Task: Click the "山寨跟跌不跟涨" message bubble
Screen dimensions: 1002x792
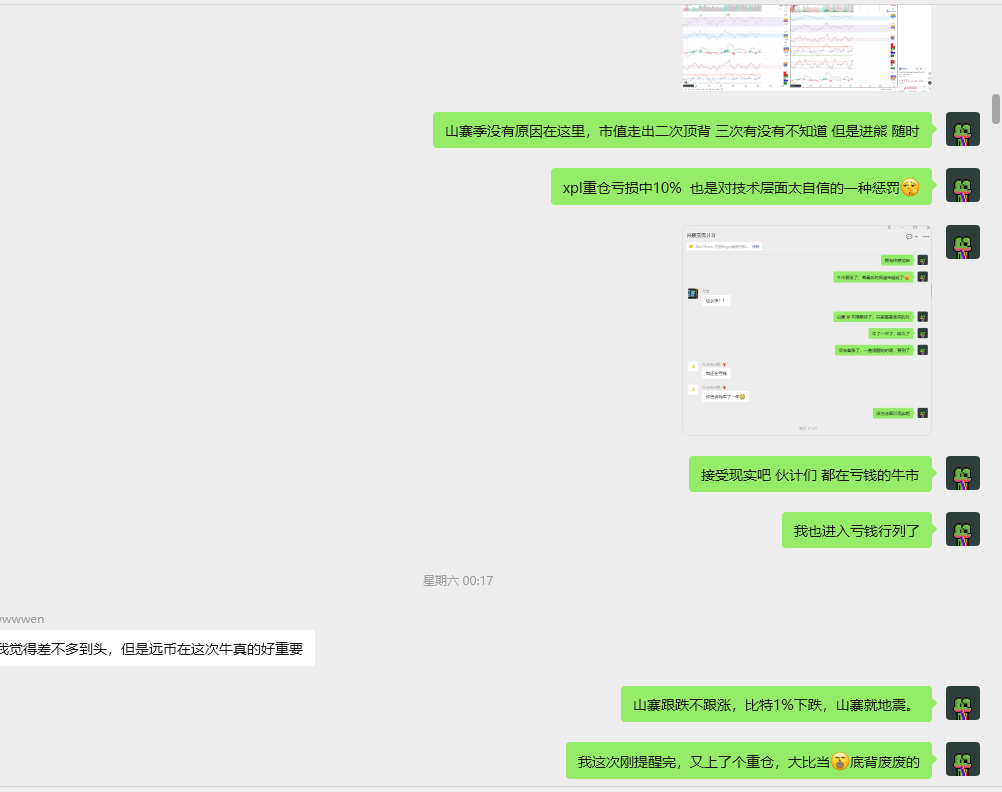Action: coord(775,704)
